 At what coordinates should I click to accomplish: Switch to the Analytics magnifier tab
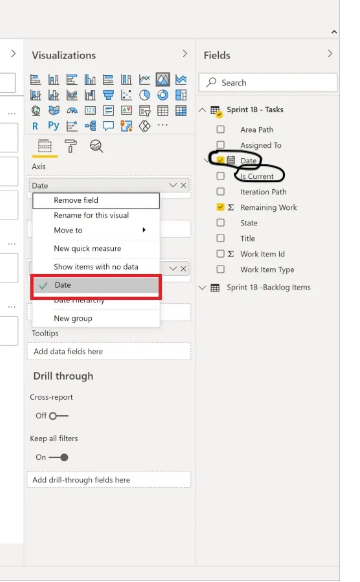click(x=96, y=146)
